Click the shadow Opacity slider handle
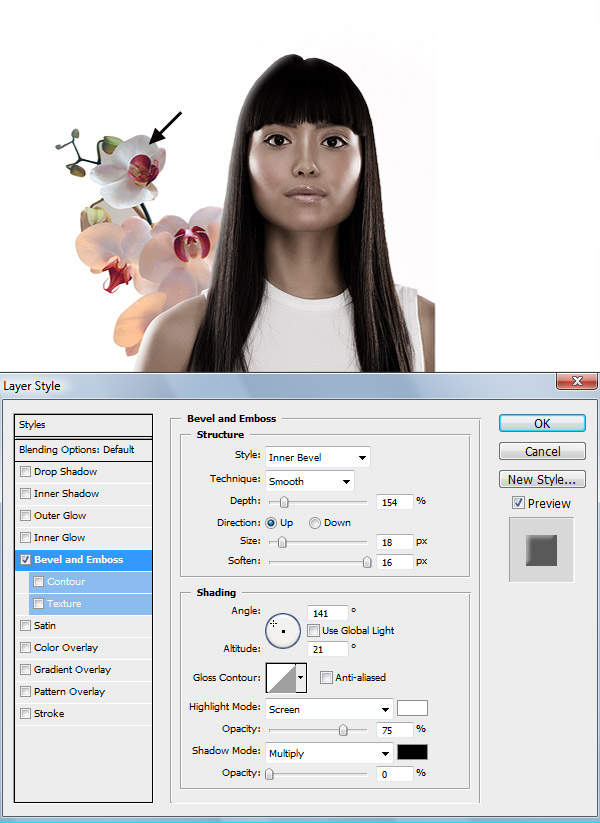The image size is (600, 823). point(269,774)
